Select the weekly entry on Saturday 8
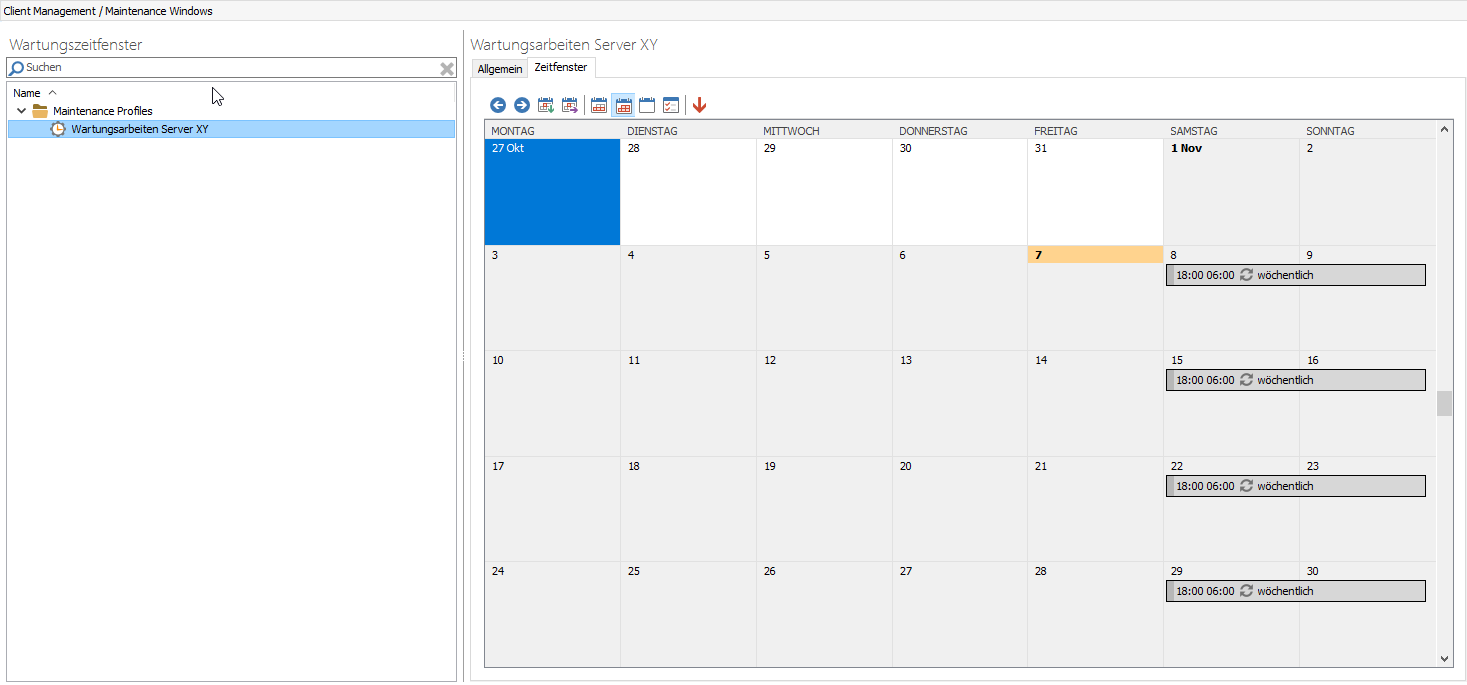The width and height of the screenshot is (1467, 685). [x=1295, y=275]
